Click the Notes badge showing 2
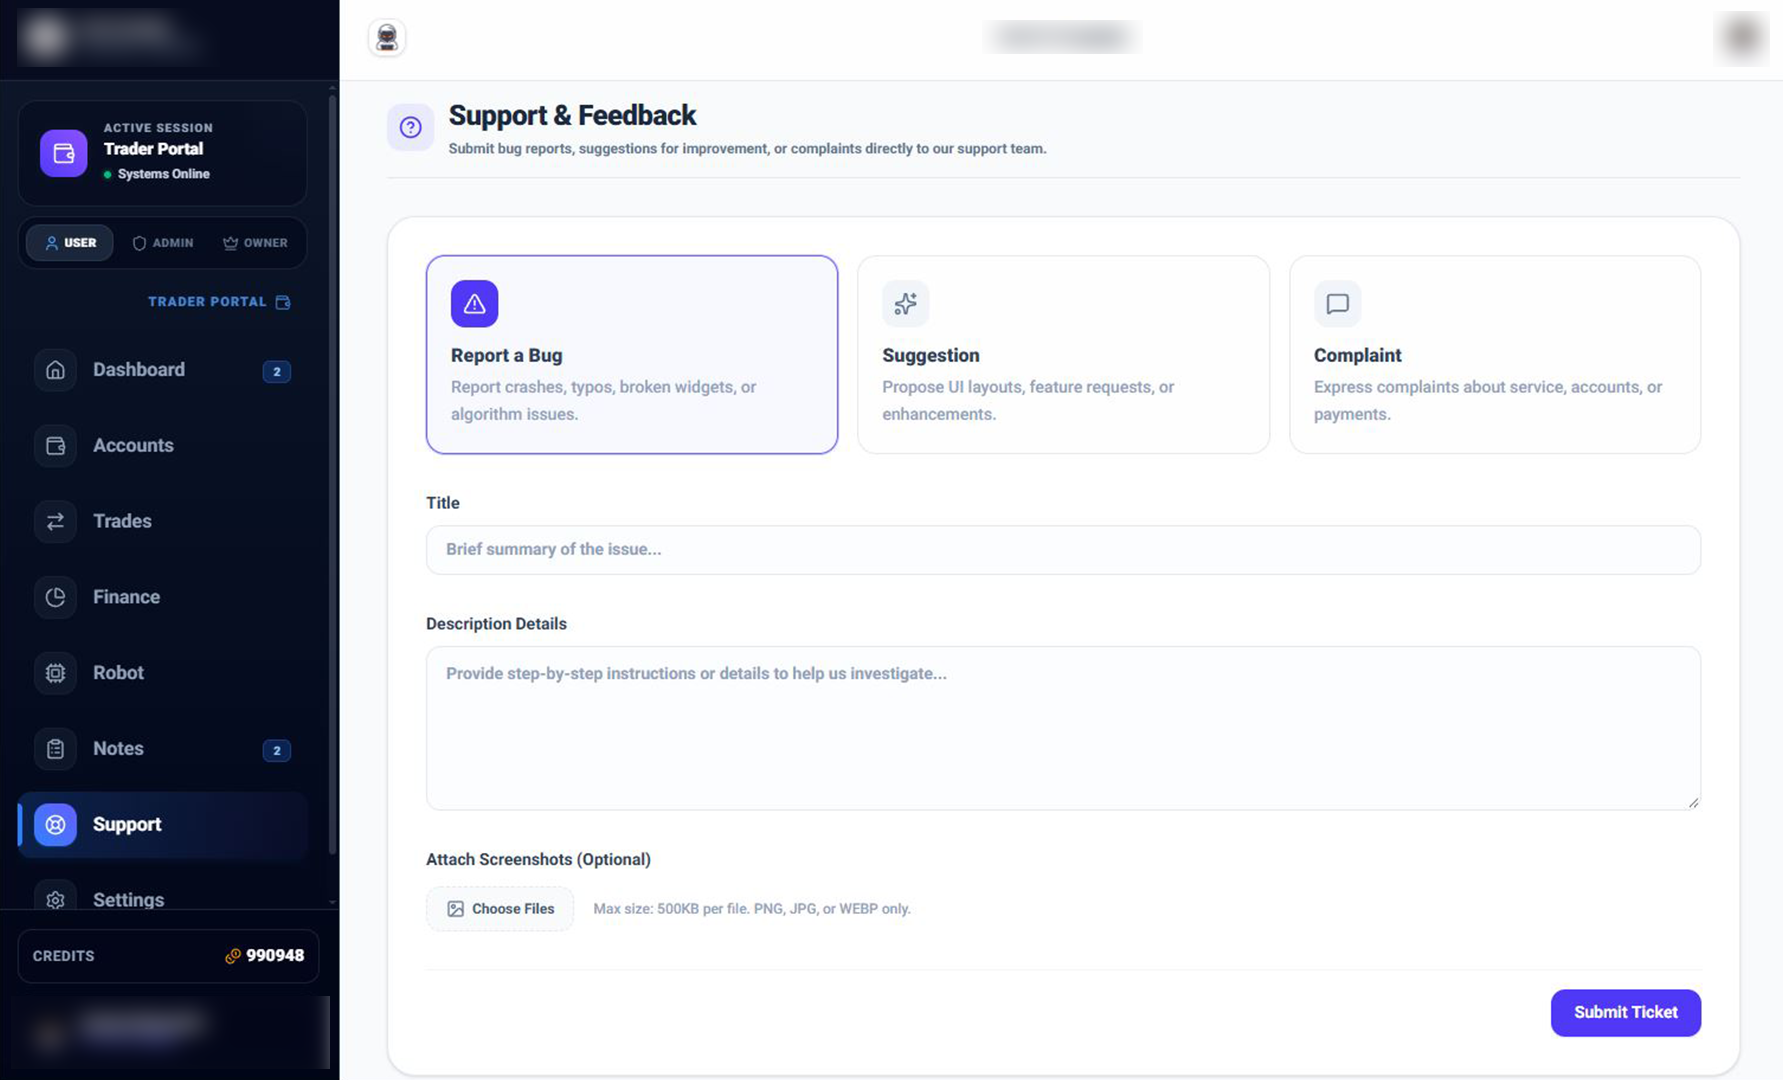This screenshot has width=1783, height=1080. (277, 750)
